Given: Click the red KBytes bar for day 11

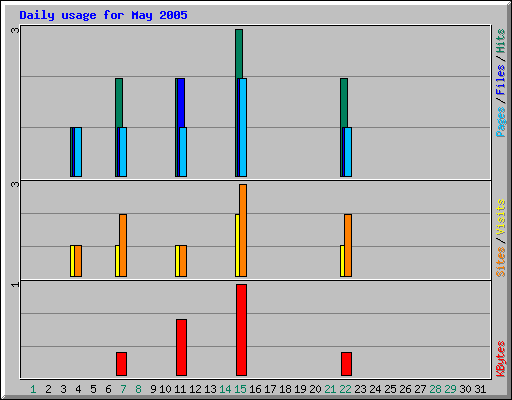Looking at the screenshot, I should [x=181, y=347].
